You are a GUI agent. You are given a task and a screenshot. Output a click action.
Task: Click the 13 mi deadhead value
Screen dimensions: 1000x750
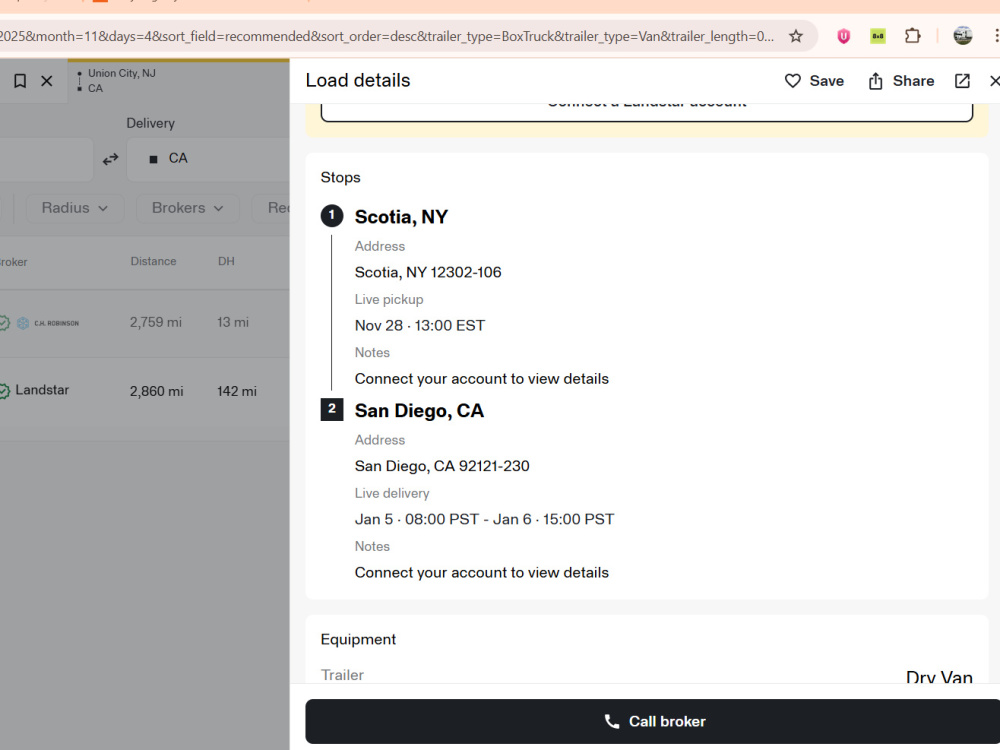pos(233,323)
